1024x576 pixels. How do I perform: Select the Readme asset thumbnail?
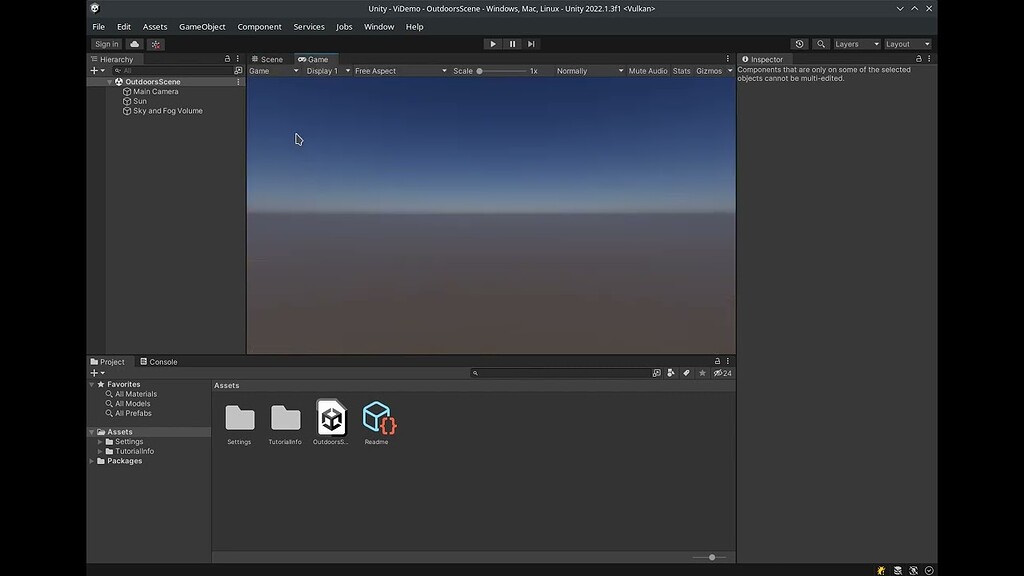pos(378,417)
